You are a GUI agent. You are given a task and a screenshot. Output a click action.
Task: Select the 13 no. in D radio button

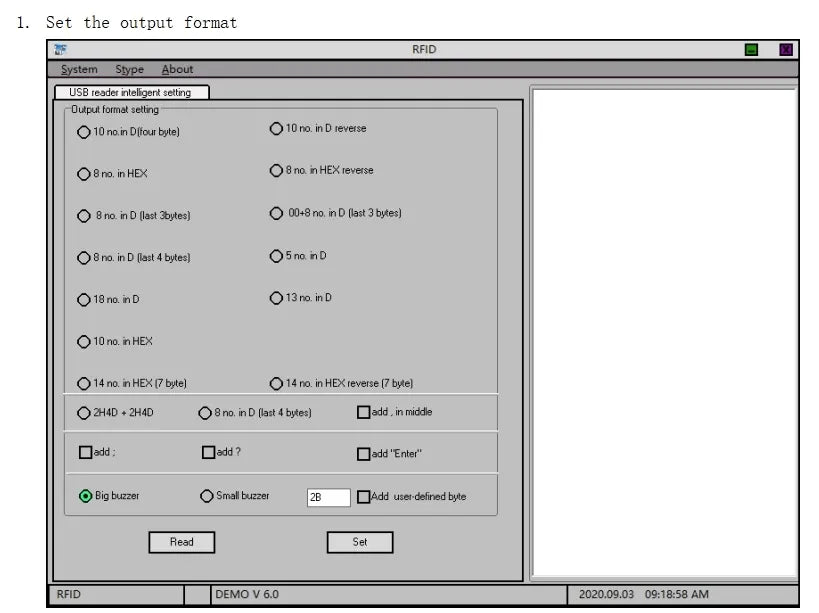tap(276, 298)
